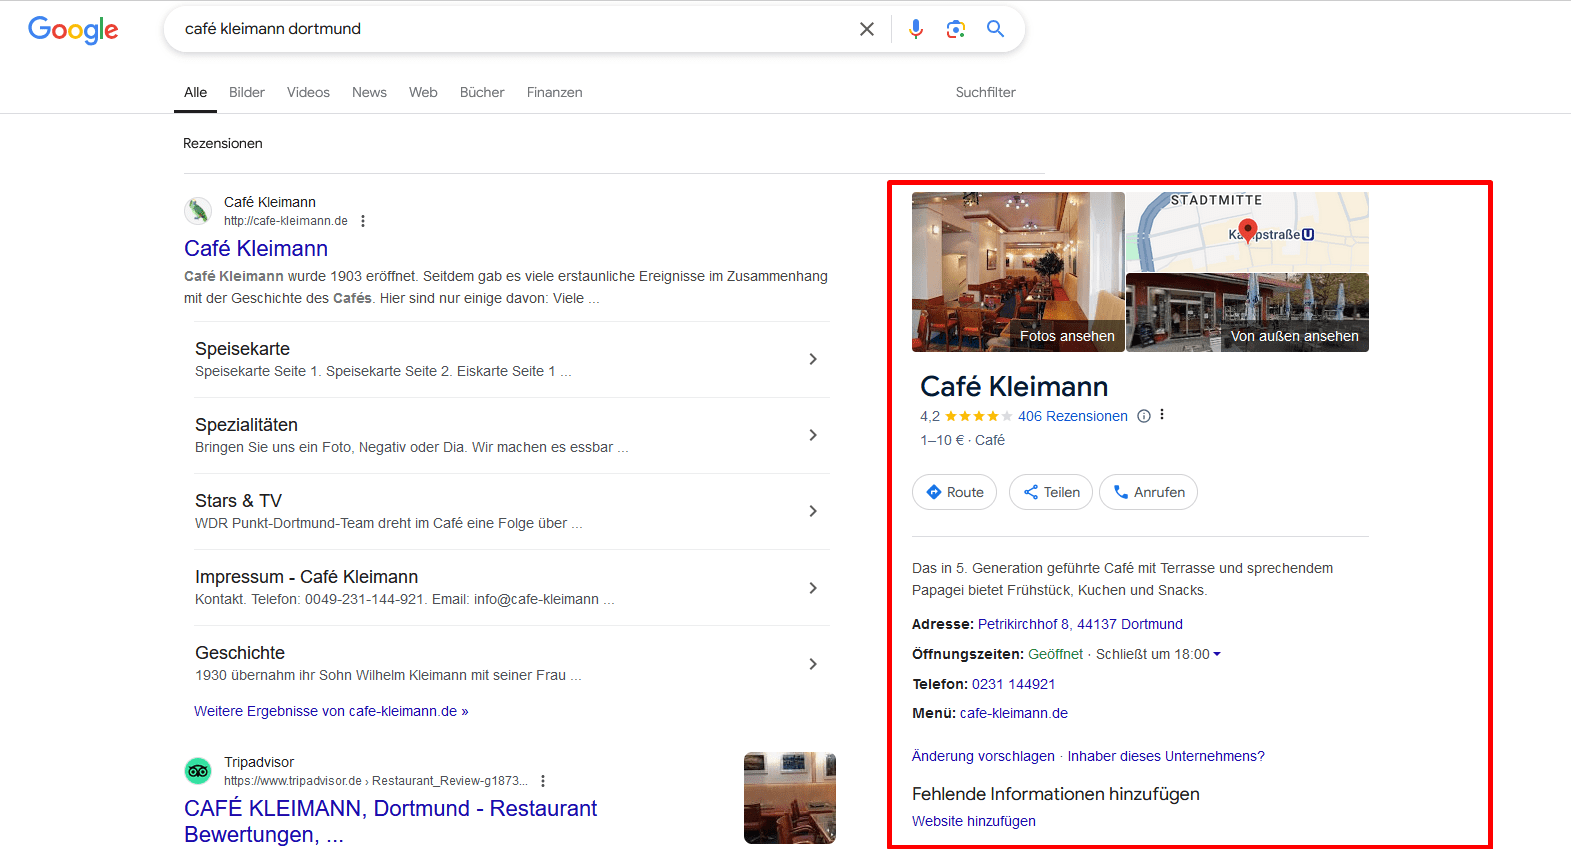Open the Geschichte sitelink
The height and width of the screenshot is (849, 1571).
(240, 653)
